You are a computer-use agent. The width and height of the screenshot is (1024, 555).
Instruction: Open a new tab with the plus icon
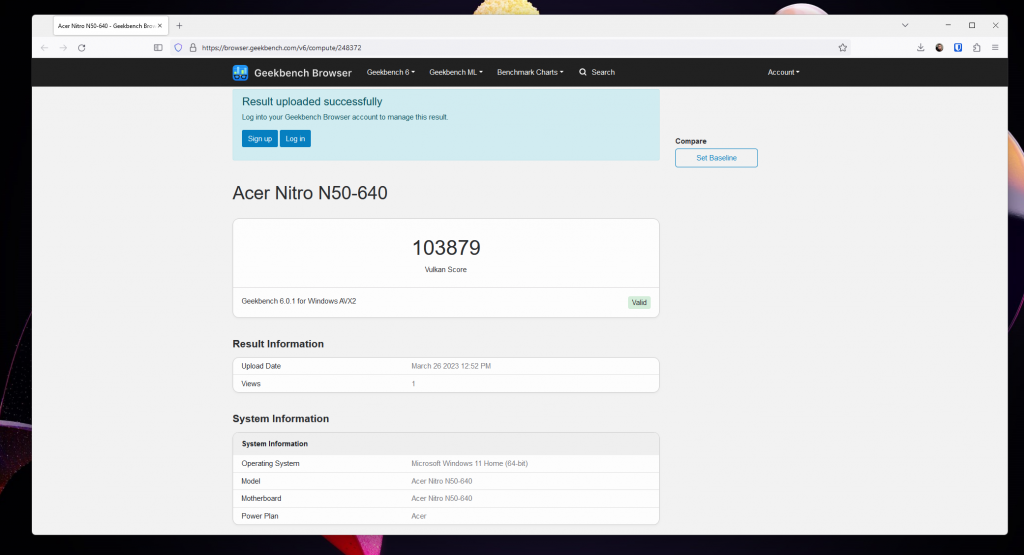179,25
